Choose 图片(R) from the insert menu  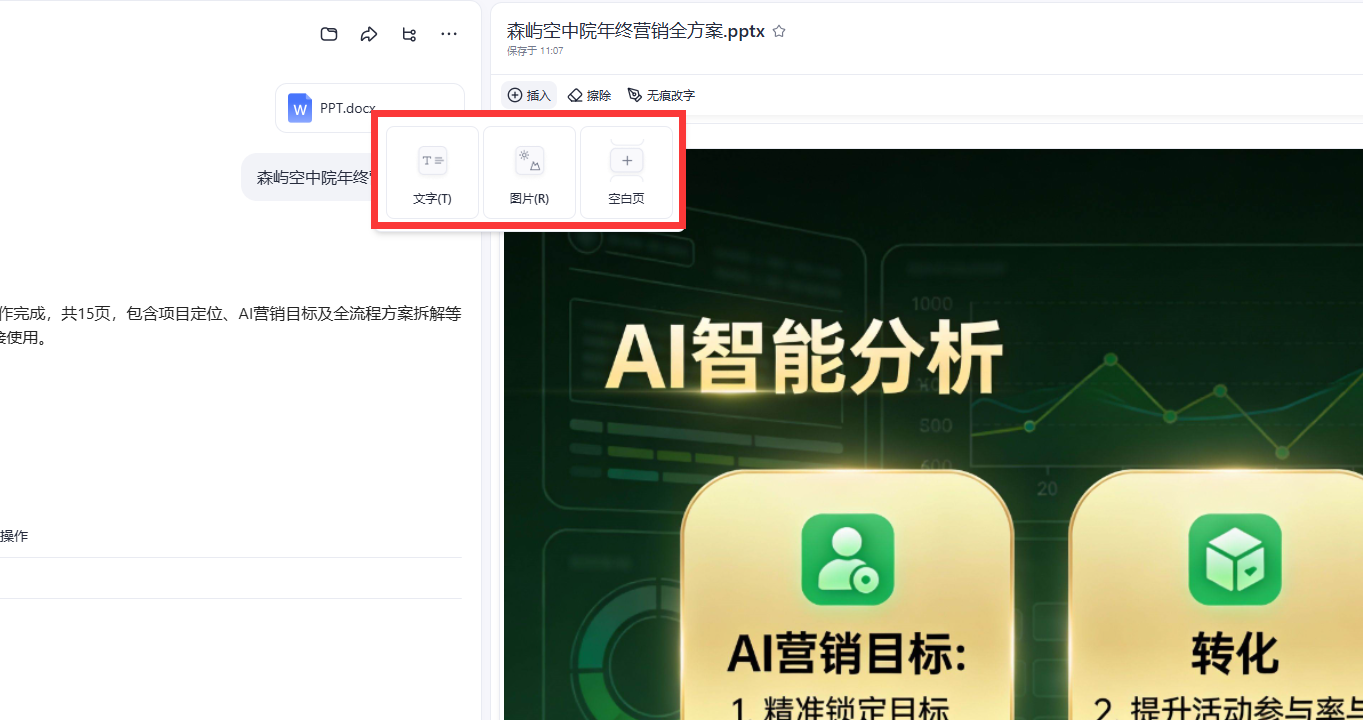(x=529, y=173)
